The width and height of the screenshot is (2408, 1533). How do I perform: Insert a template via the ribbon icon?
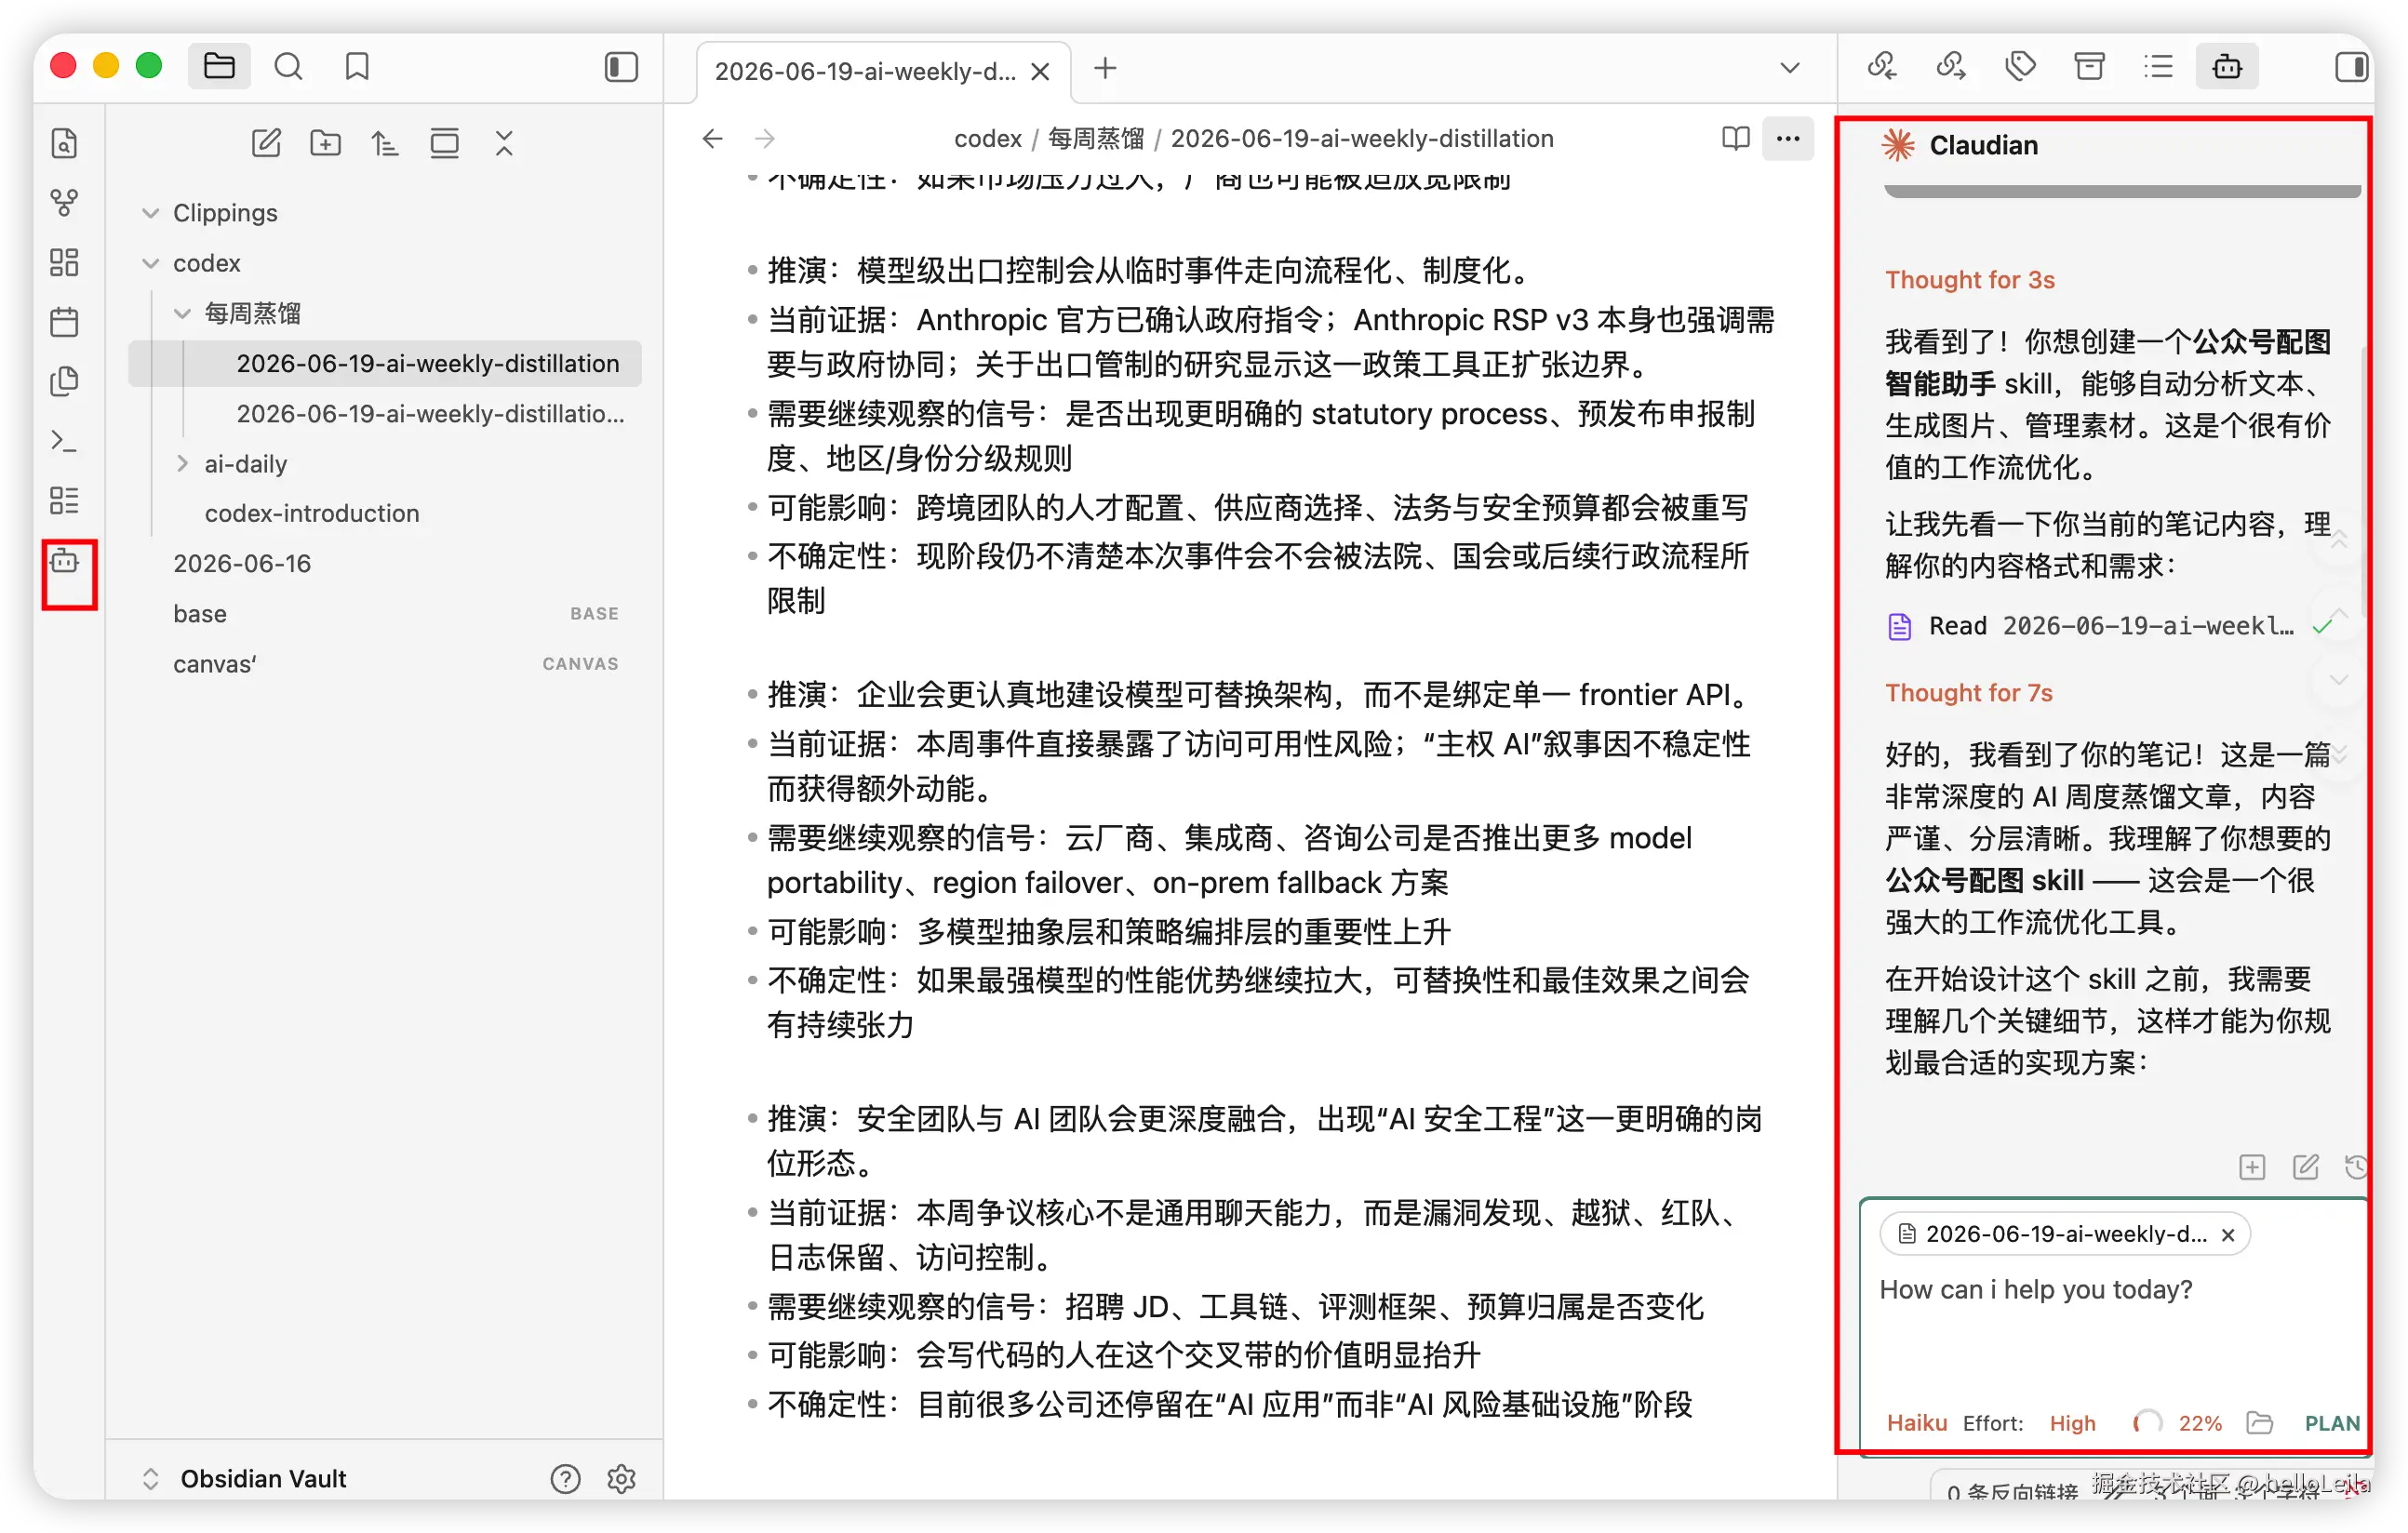pyautogui.click(x=64, y=381)
